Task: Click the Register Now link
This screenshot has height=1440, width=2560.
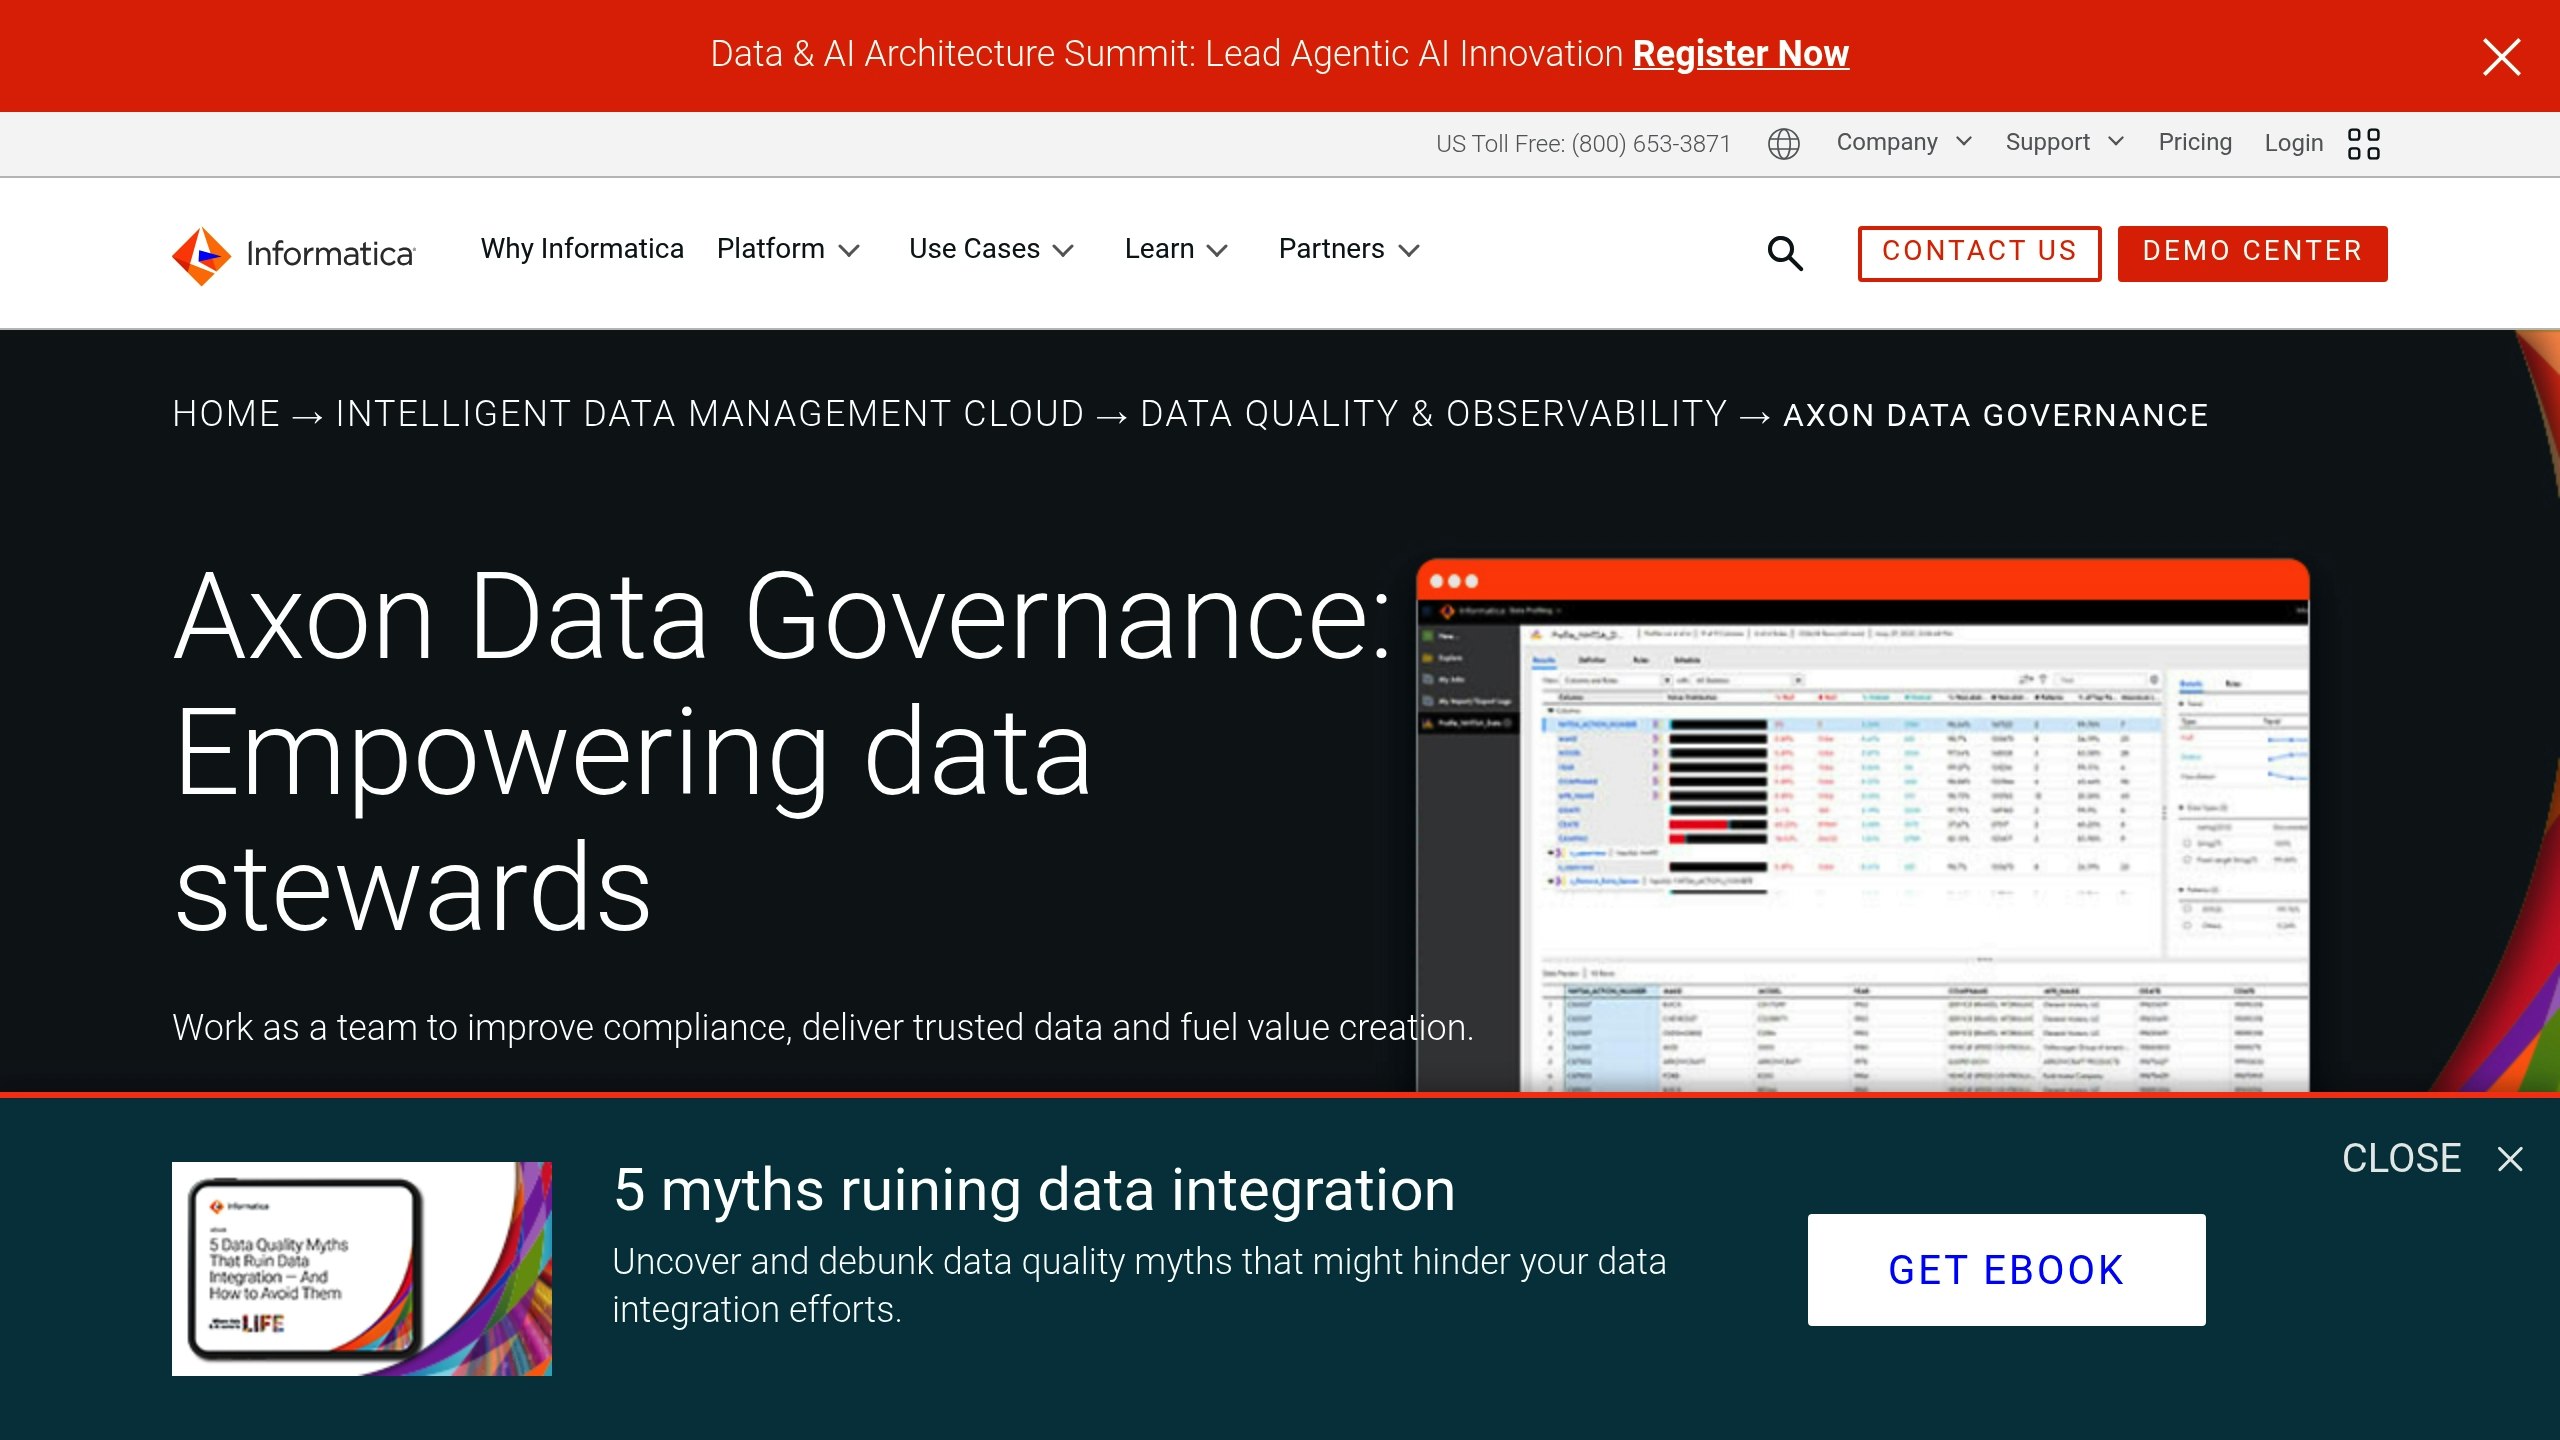Action: coord(1740,54)
